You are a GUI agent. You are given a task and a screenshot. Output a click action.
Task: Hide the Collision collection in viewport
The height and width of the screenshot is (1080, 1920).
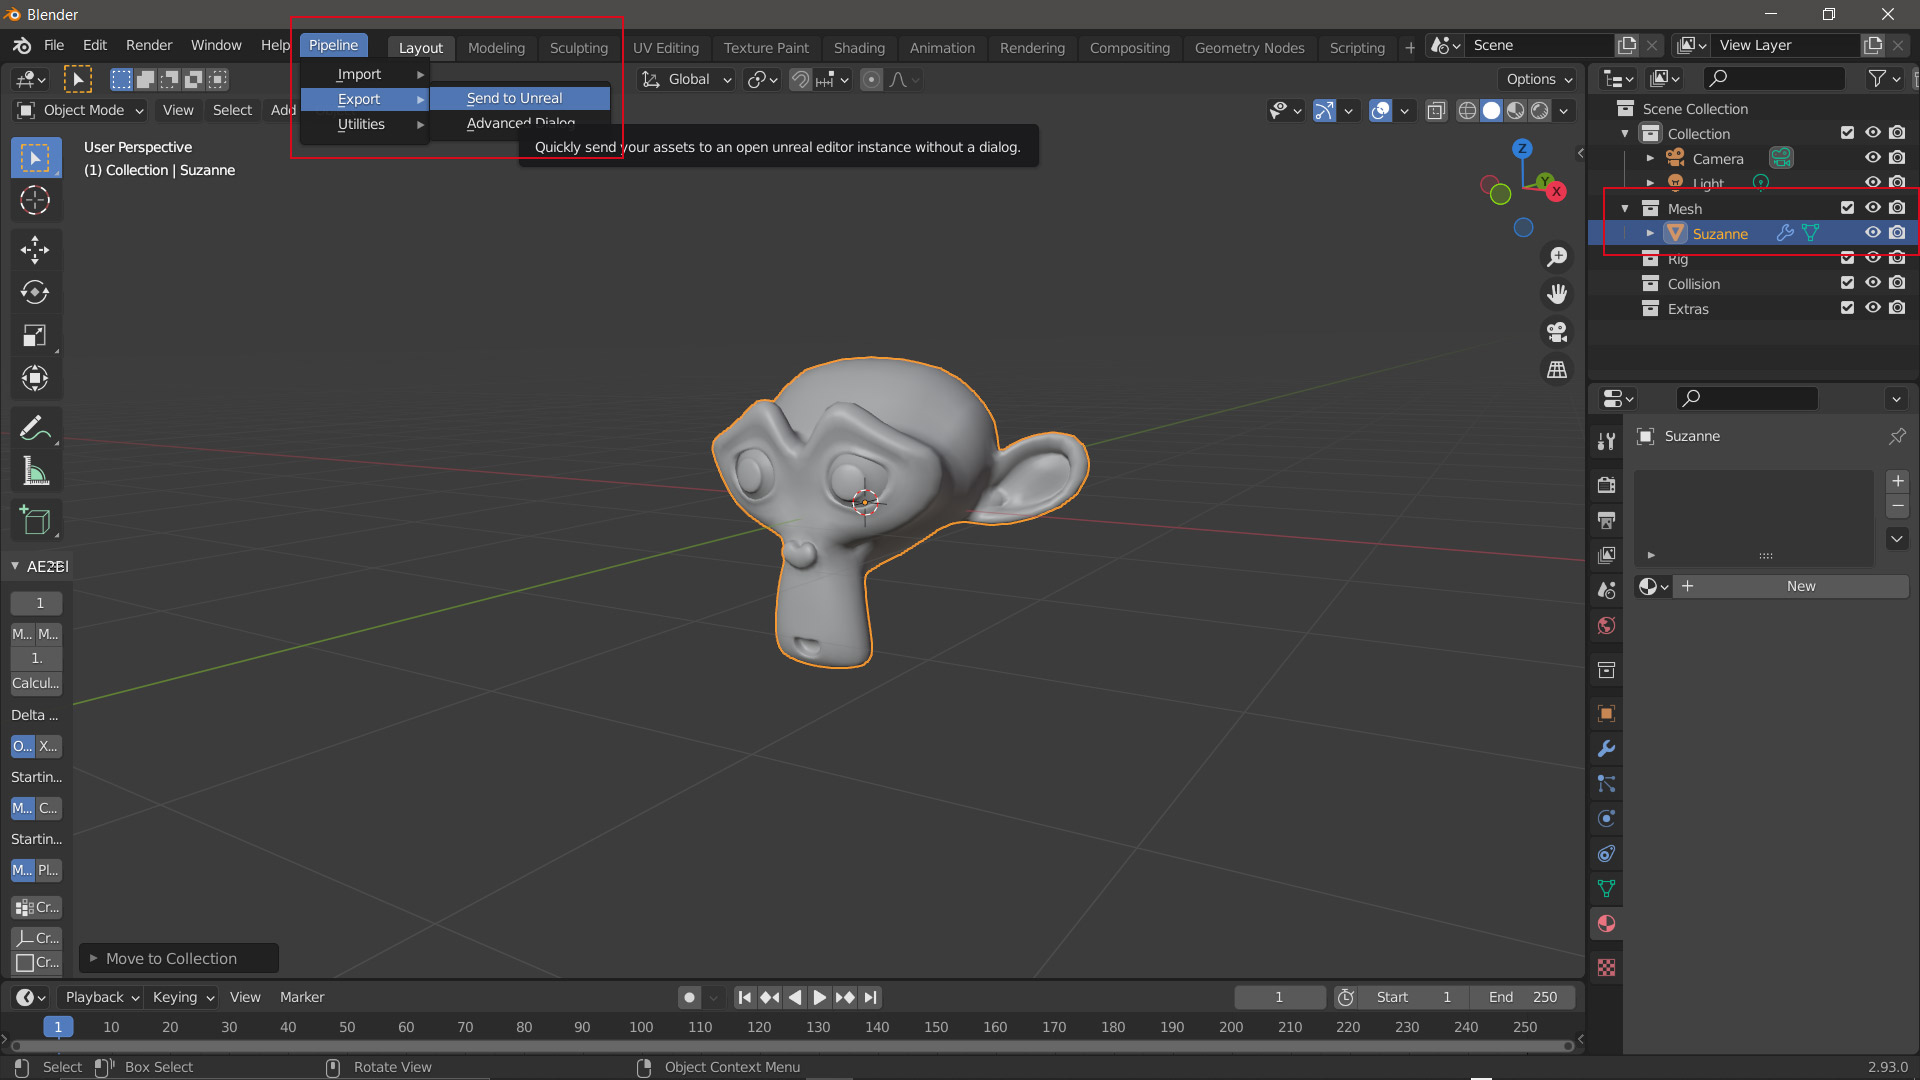(x=1872, y=283)
